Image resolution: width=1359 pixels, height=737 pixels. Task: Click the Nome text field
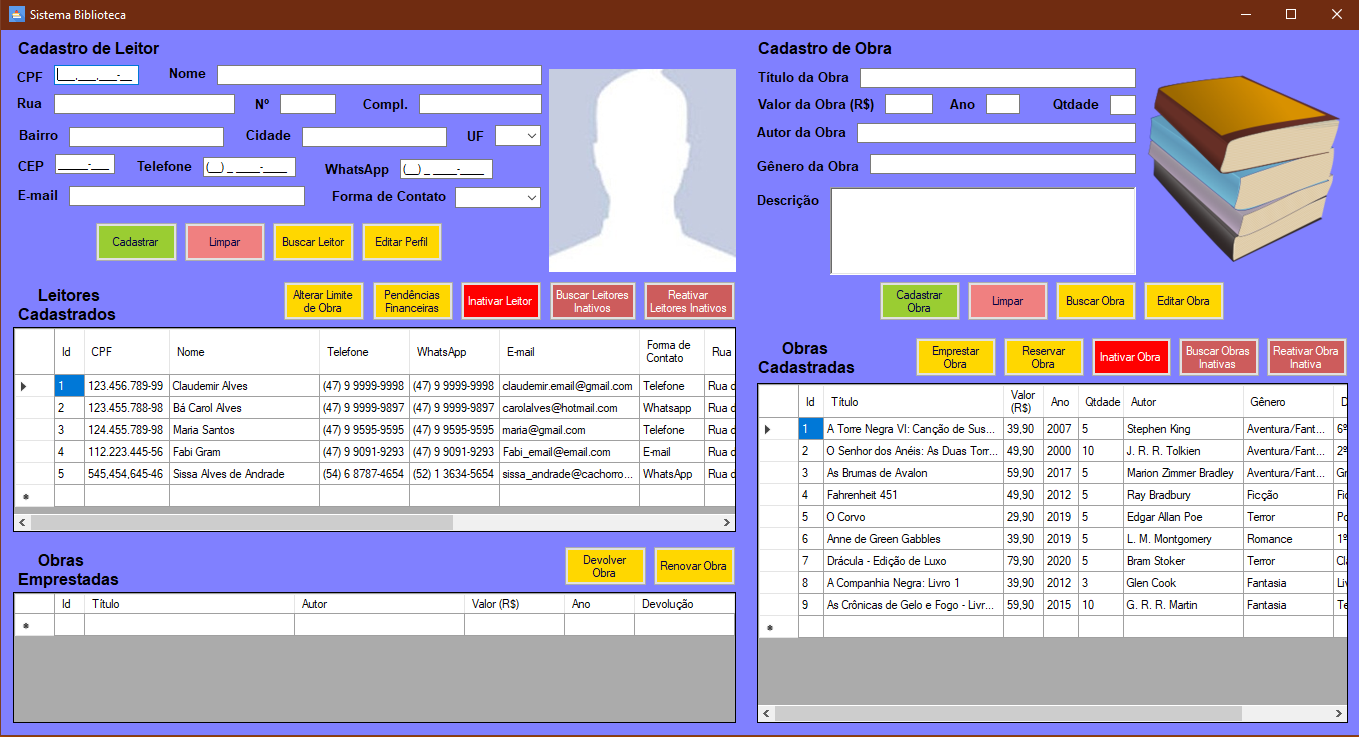tap(379, 75)
